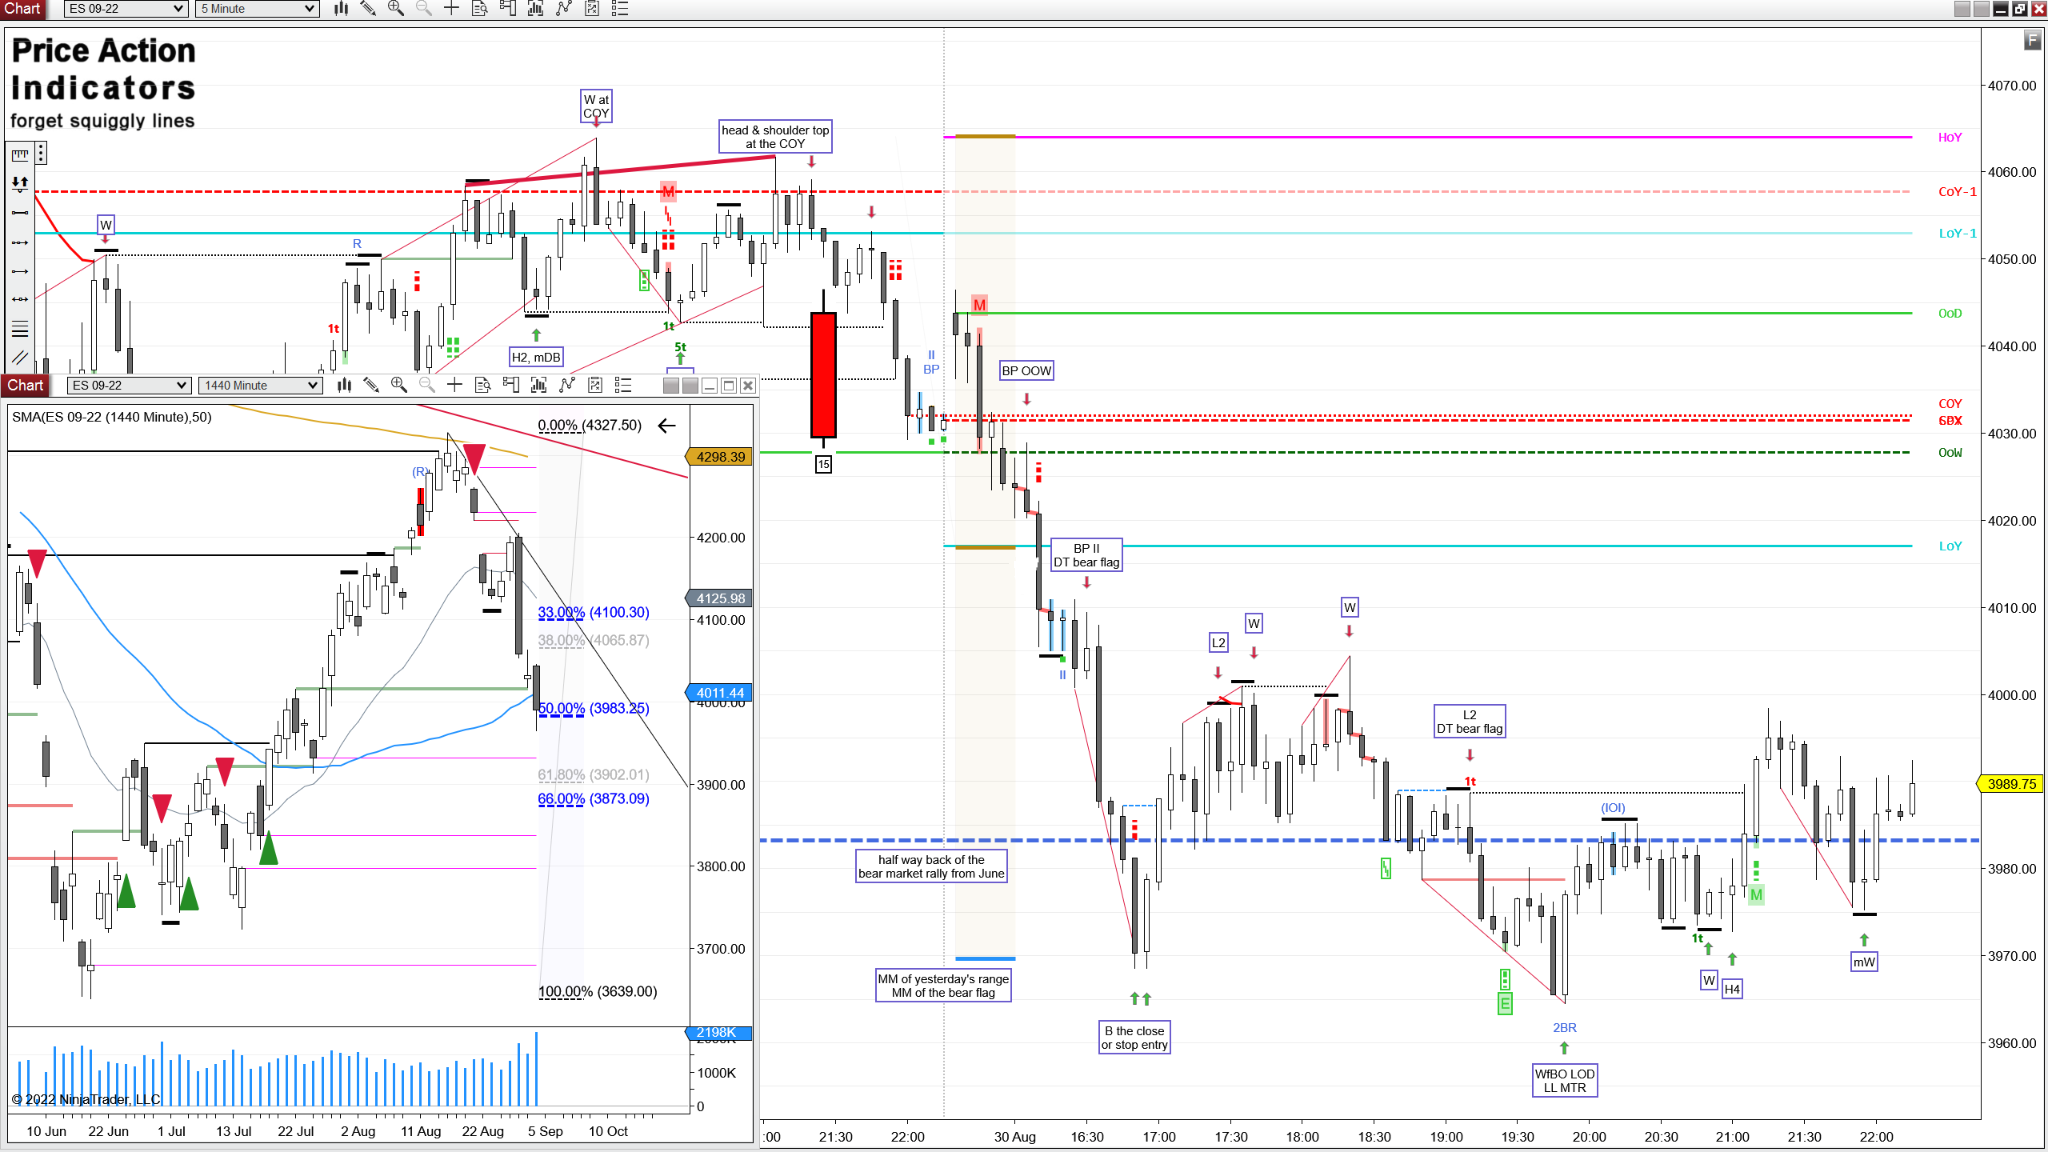Screen dimensions: 2048x1152
Task: Select the extended line arrow tool with two nodes
Action: click(x=20, y=242)
